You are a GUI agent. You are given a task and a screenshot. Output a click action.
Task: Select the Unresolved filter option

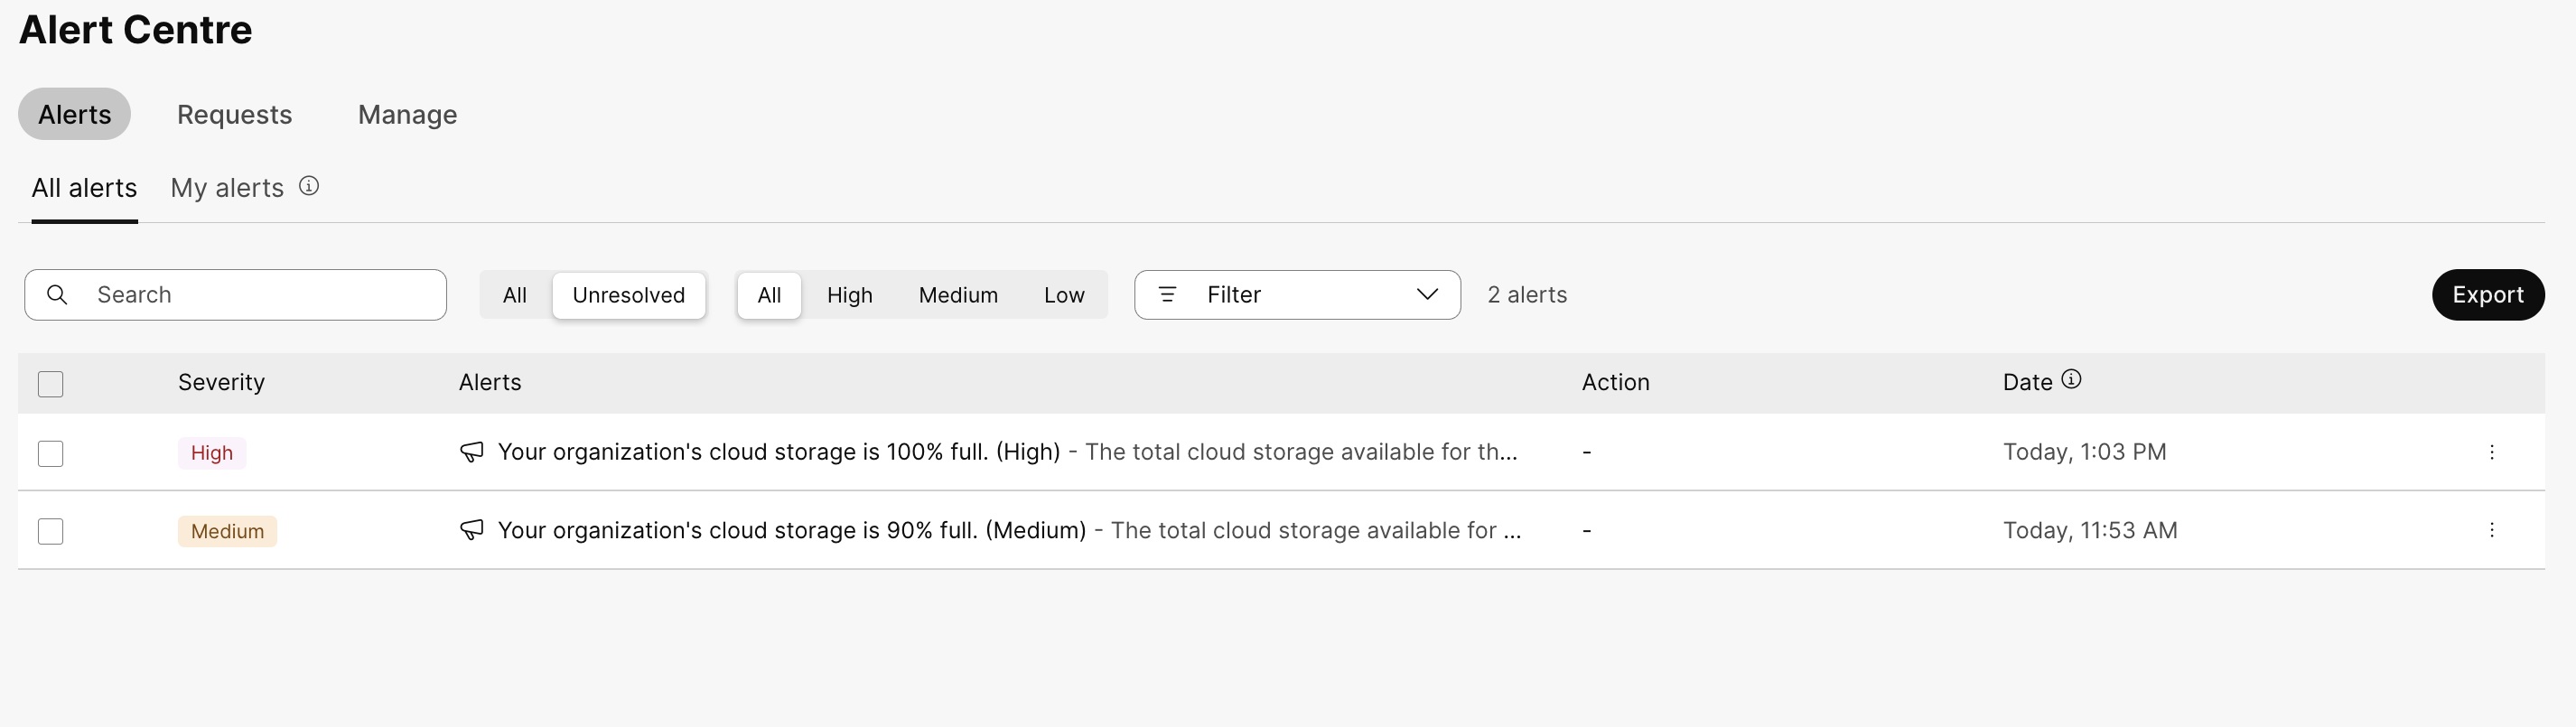point(629,294)
